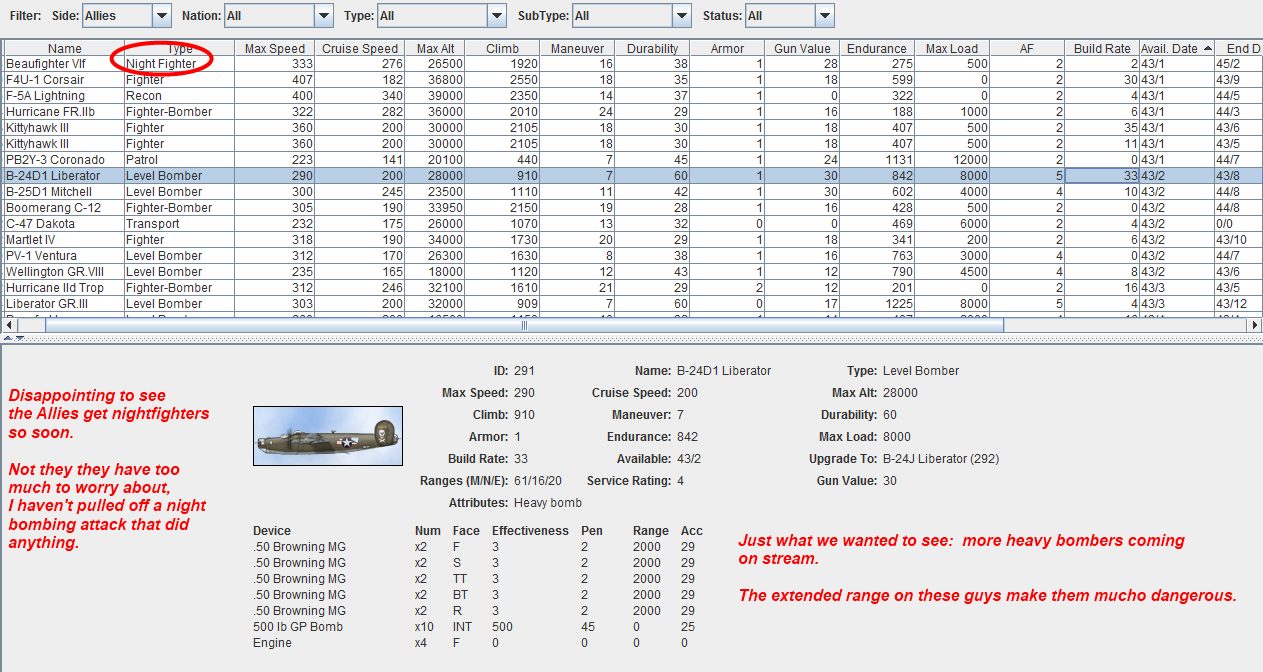The height and width of the screenshot is (672, 1263).
Task: Open the Status filter dropdown
Action: pos(823,16)
